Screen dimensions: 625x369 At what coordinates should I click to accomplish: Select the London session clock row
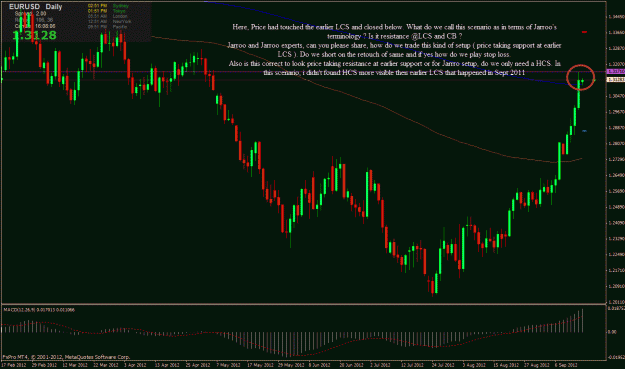[108, 16]
